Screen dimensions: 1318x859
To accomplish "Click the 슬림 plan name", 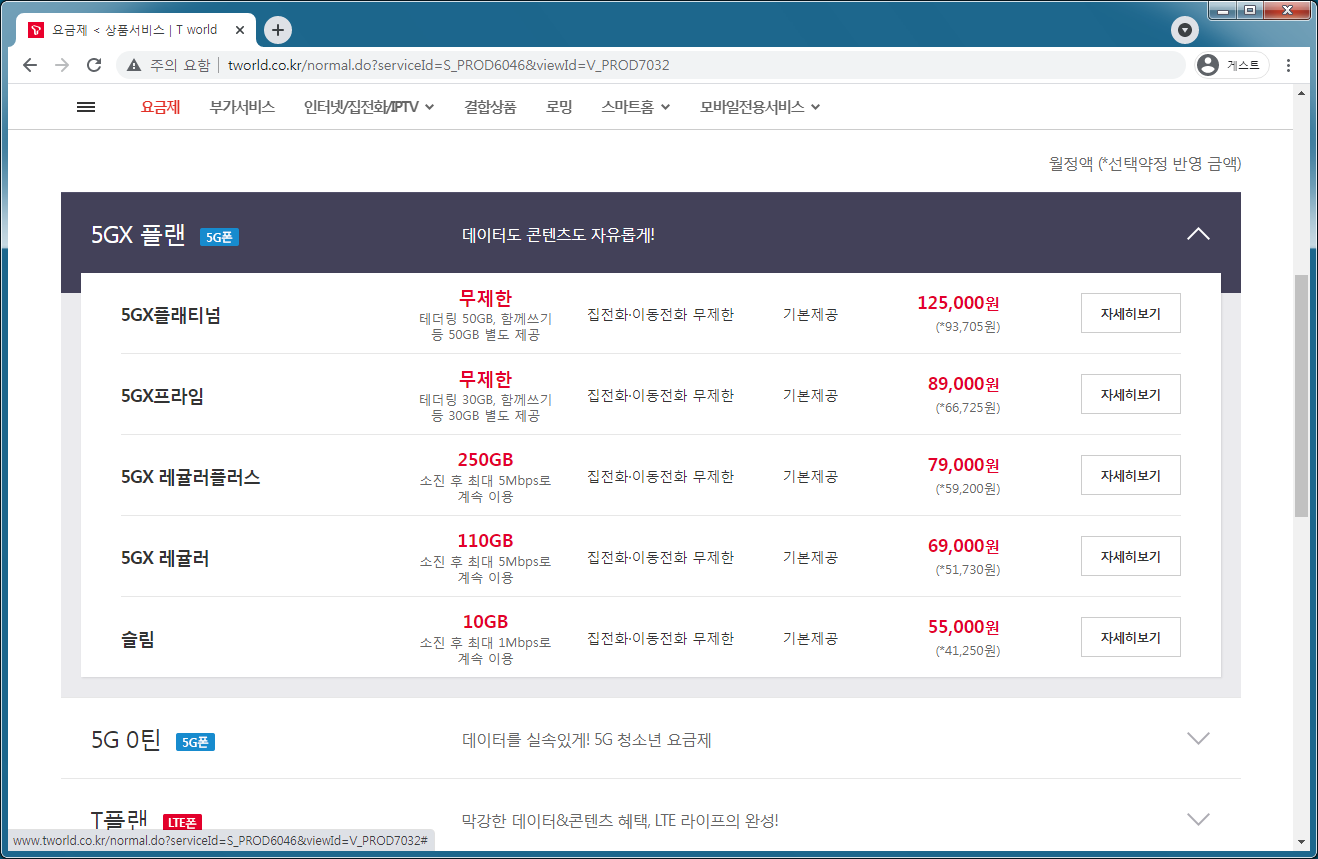I will pos(138,639).
